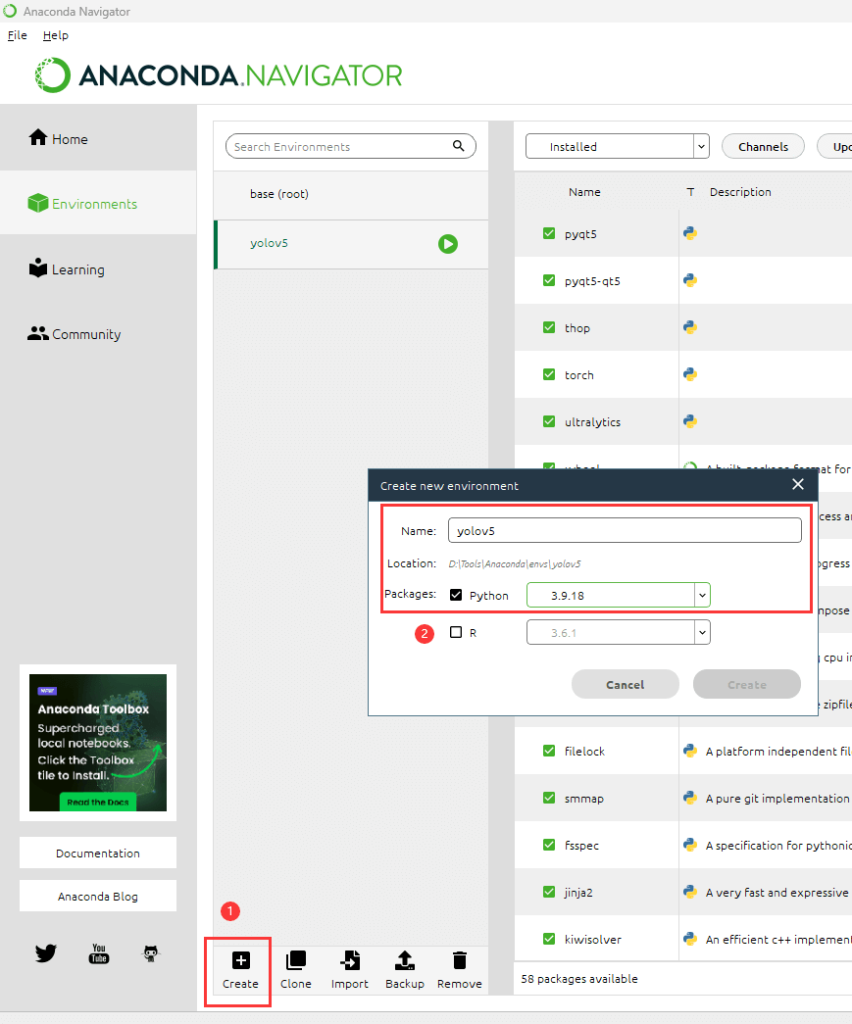Toggle the filelock package checkbox

[549, 751]
